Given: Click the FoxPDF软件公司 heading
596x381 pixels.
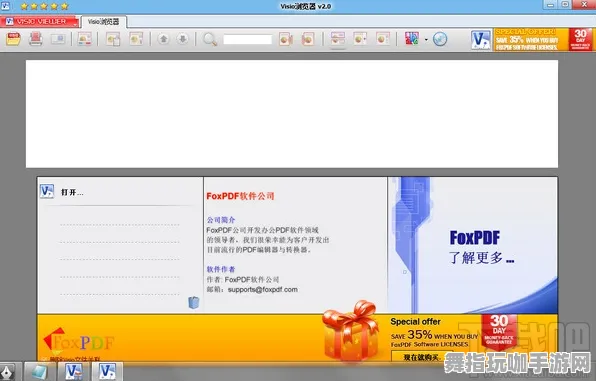Looking at the screenshot, I should pyautogui.click(x=240, y=196).
